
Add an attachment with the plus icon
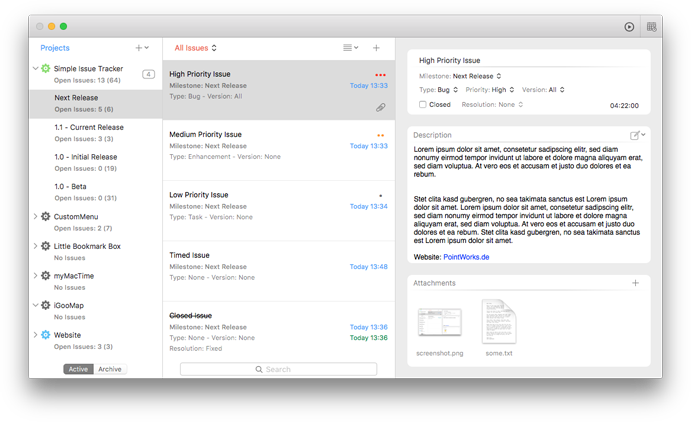tap(635, 283)
